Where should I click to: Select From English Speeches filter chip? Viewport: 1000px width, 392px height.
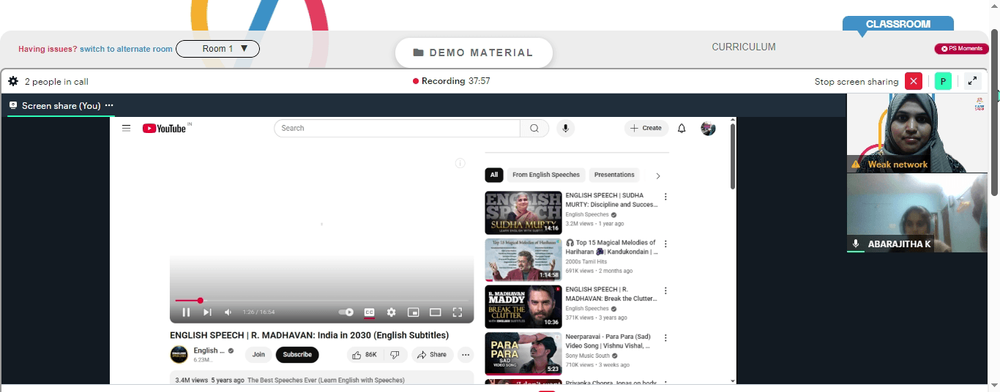[x=546, y=175]
